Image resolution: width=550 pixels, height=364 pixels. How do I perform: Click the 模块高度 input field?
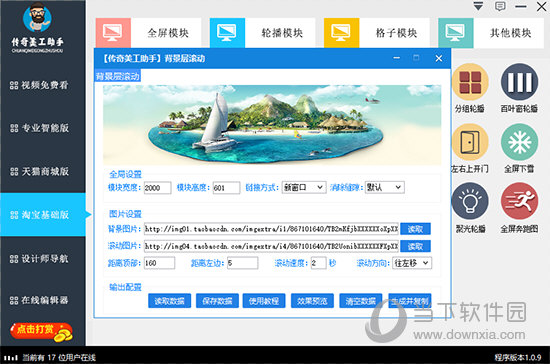click(x=226, y=188)
